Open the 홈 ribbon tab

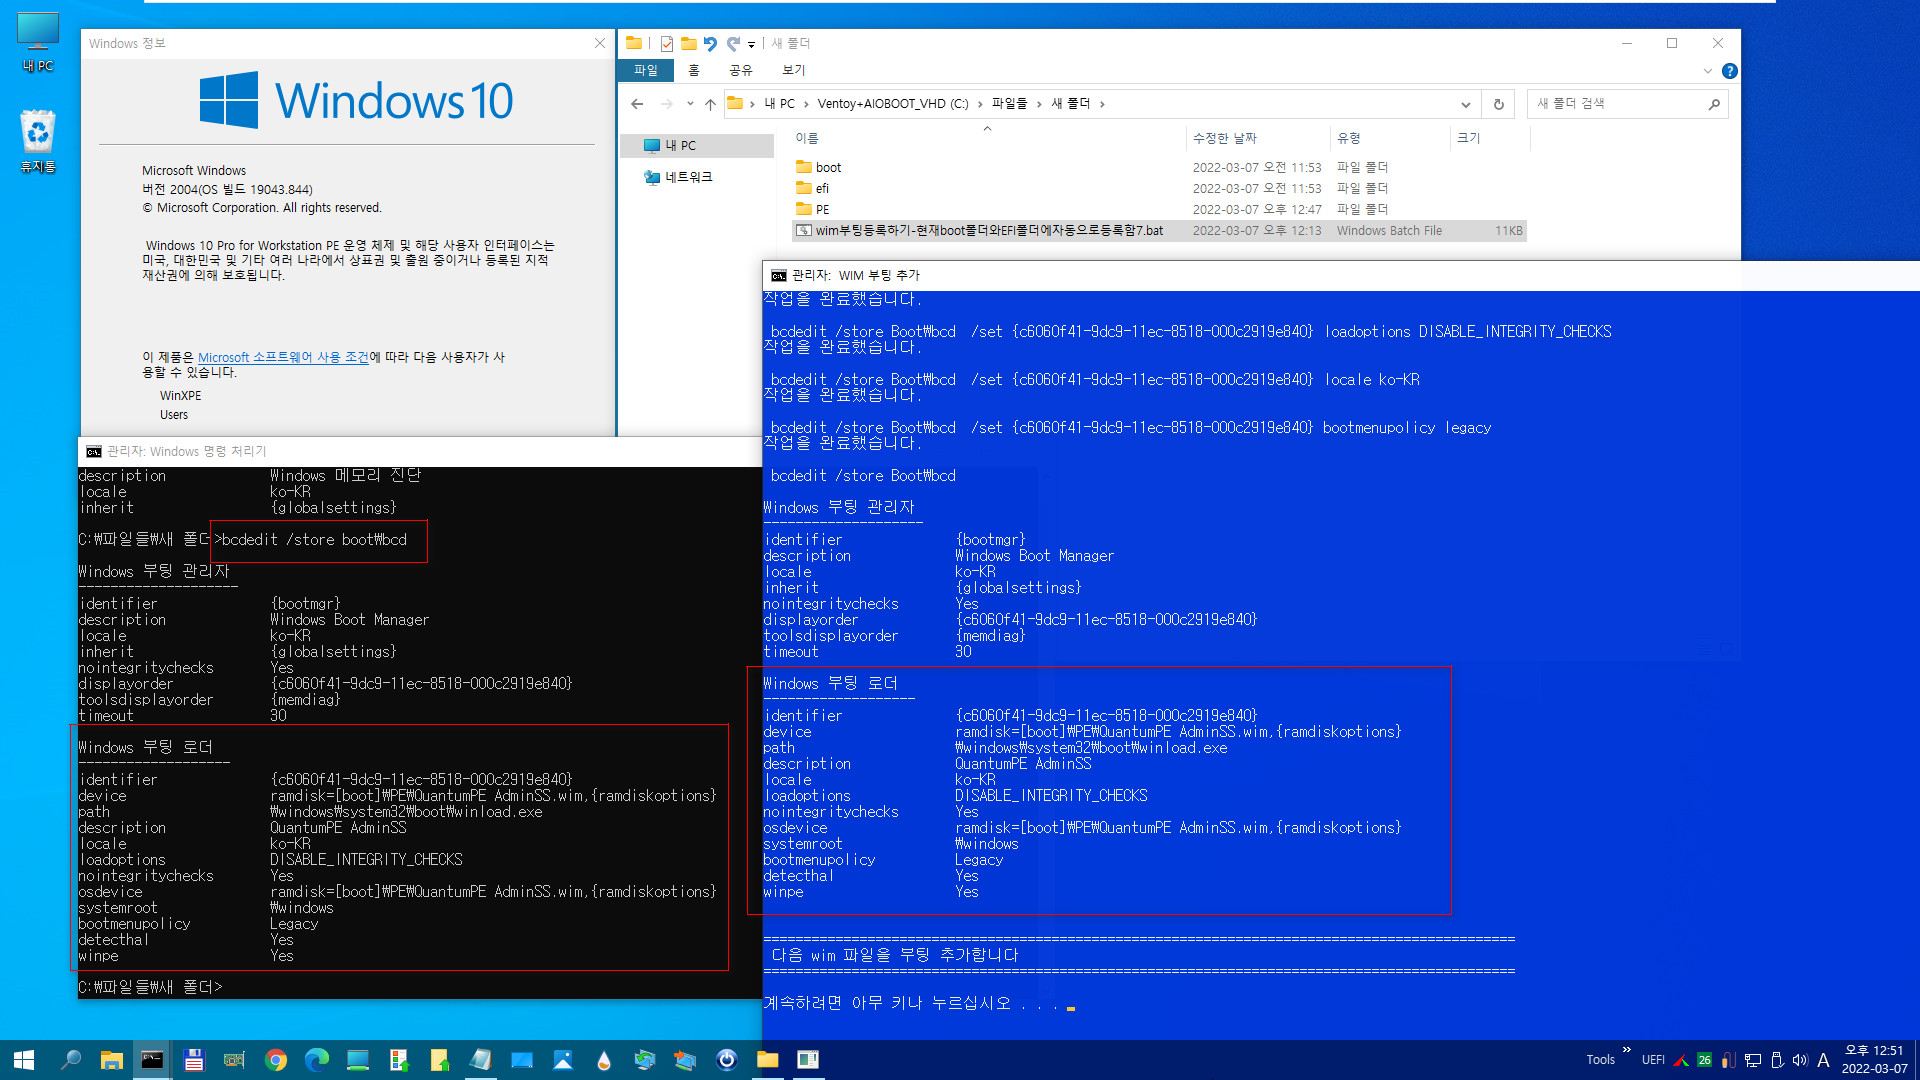tap(694, 70)
